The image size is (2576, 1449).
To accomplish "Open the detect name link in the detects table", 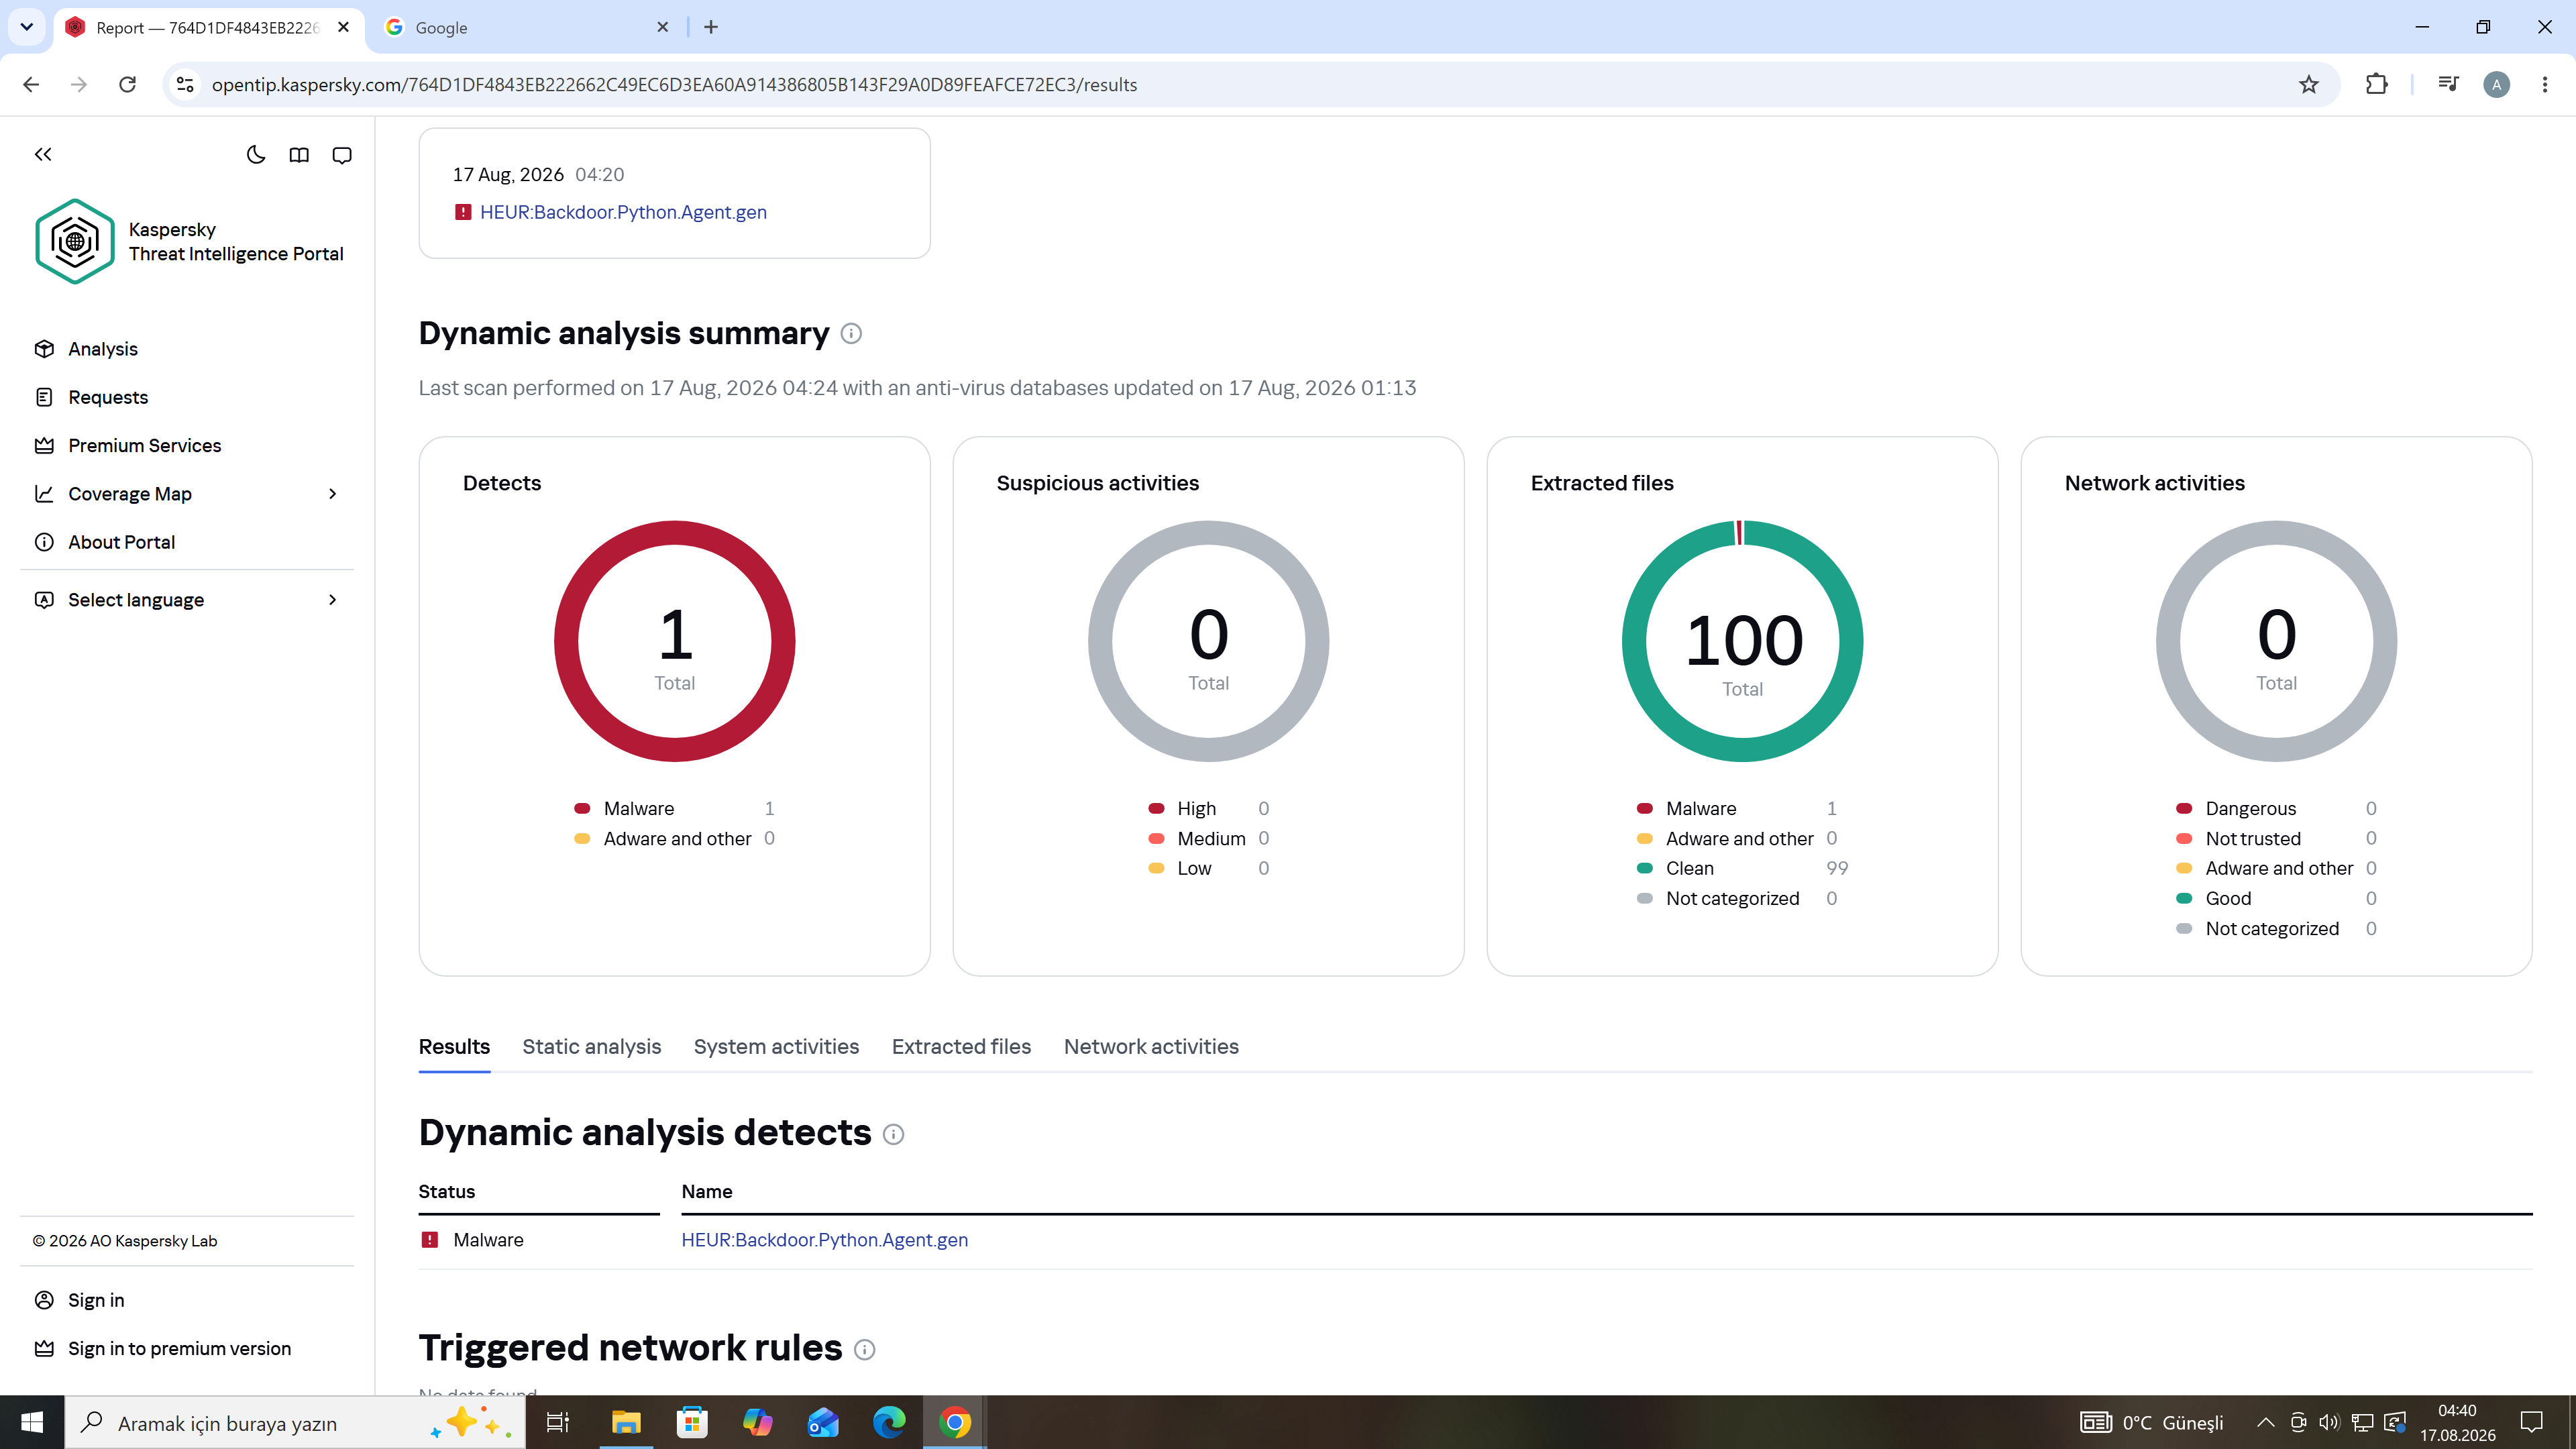I will (824, 1240).
